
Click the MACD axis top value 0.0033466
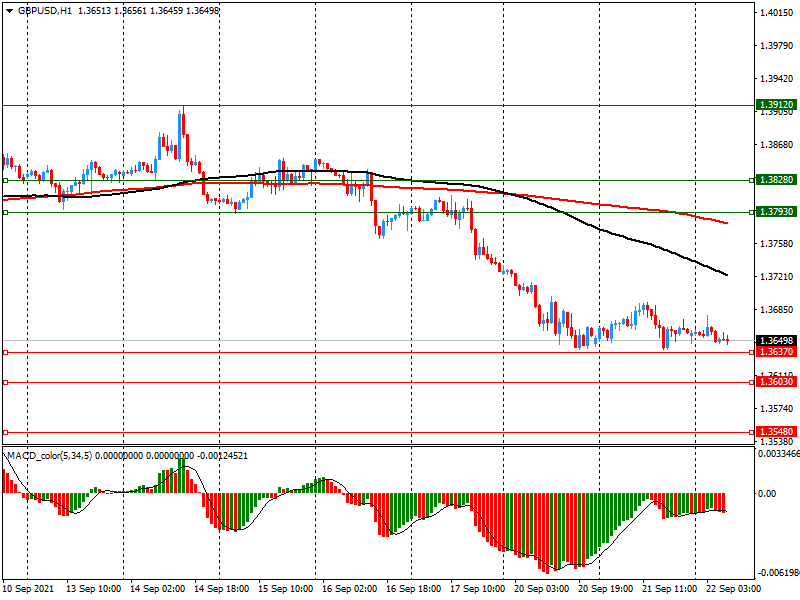[779, 454]
